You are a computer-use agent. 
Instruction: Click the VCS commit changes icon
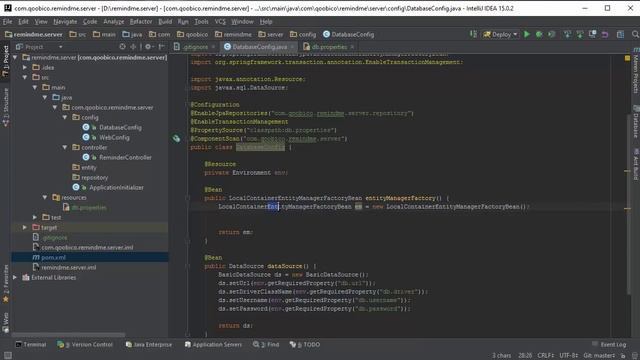(x=580, y=34)
